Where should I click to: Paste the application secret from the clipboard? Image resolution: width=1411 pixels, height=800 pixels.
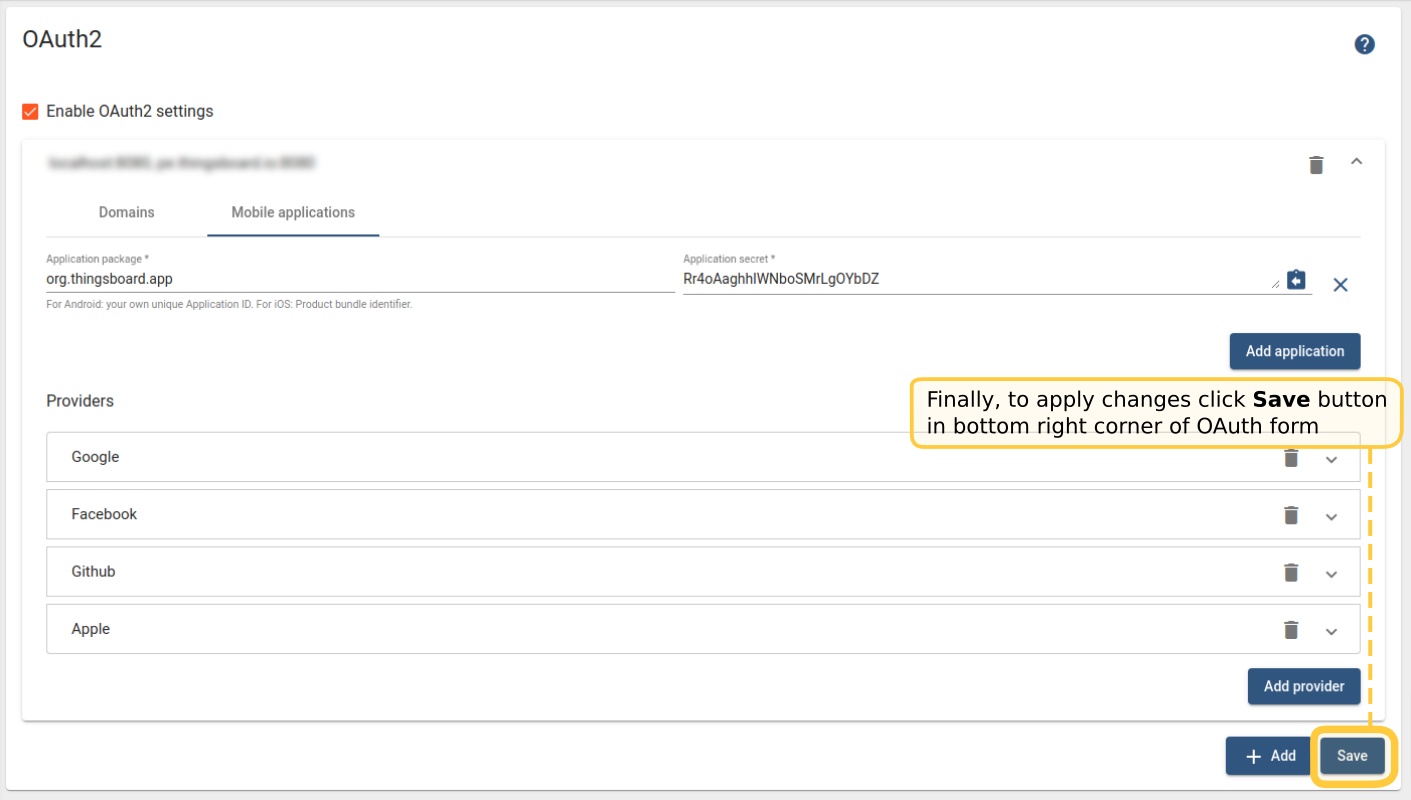(x=1296, y=280)
